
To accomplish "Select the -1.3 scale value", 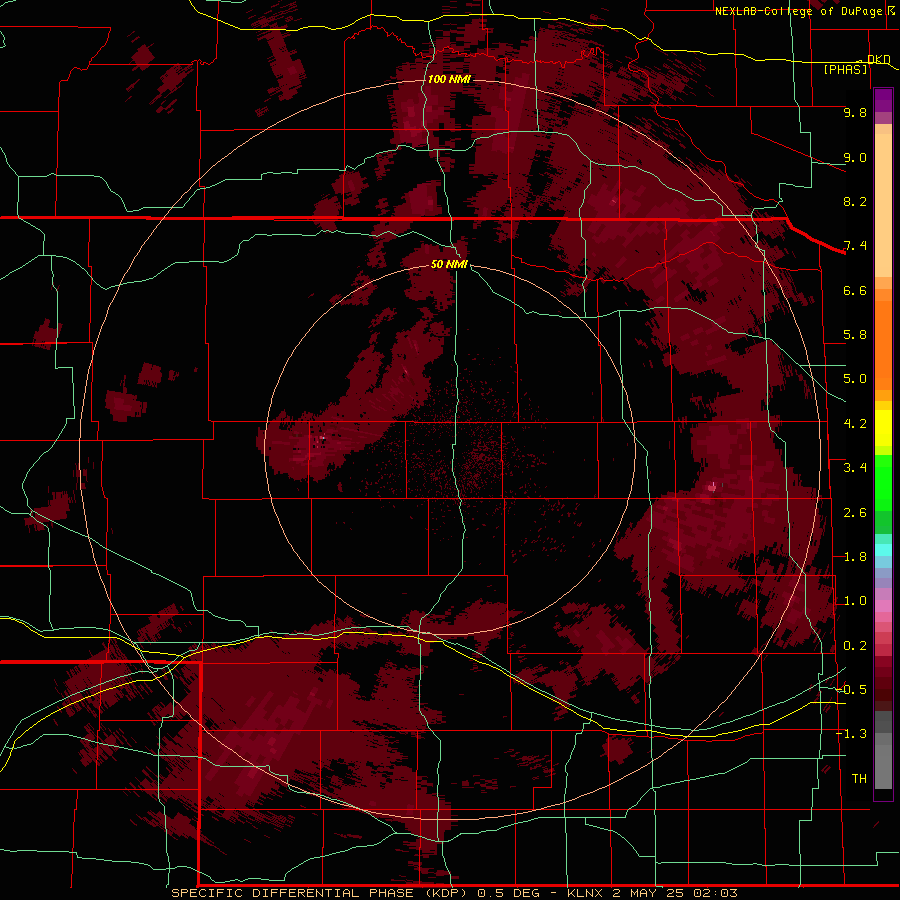I will [851, 734].
